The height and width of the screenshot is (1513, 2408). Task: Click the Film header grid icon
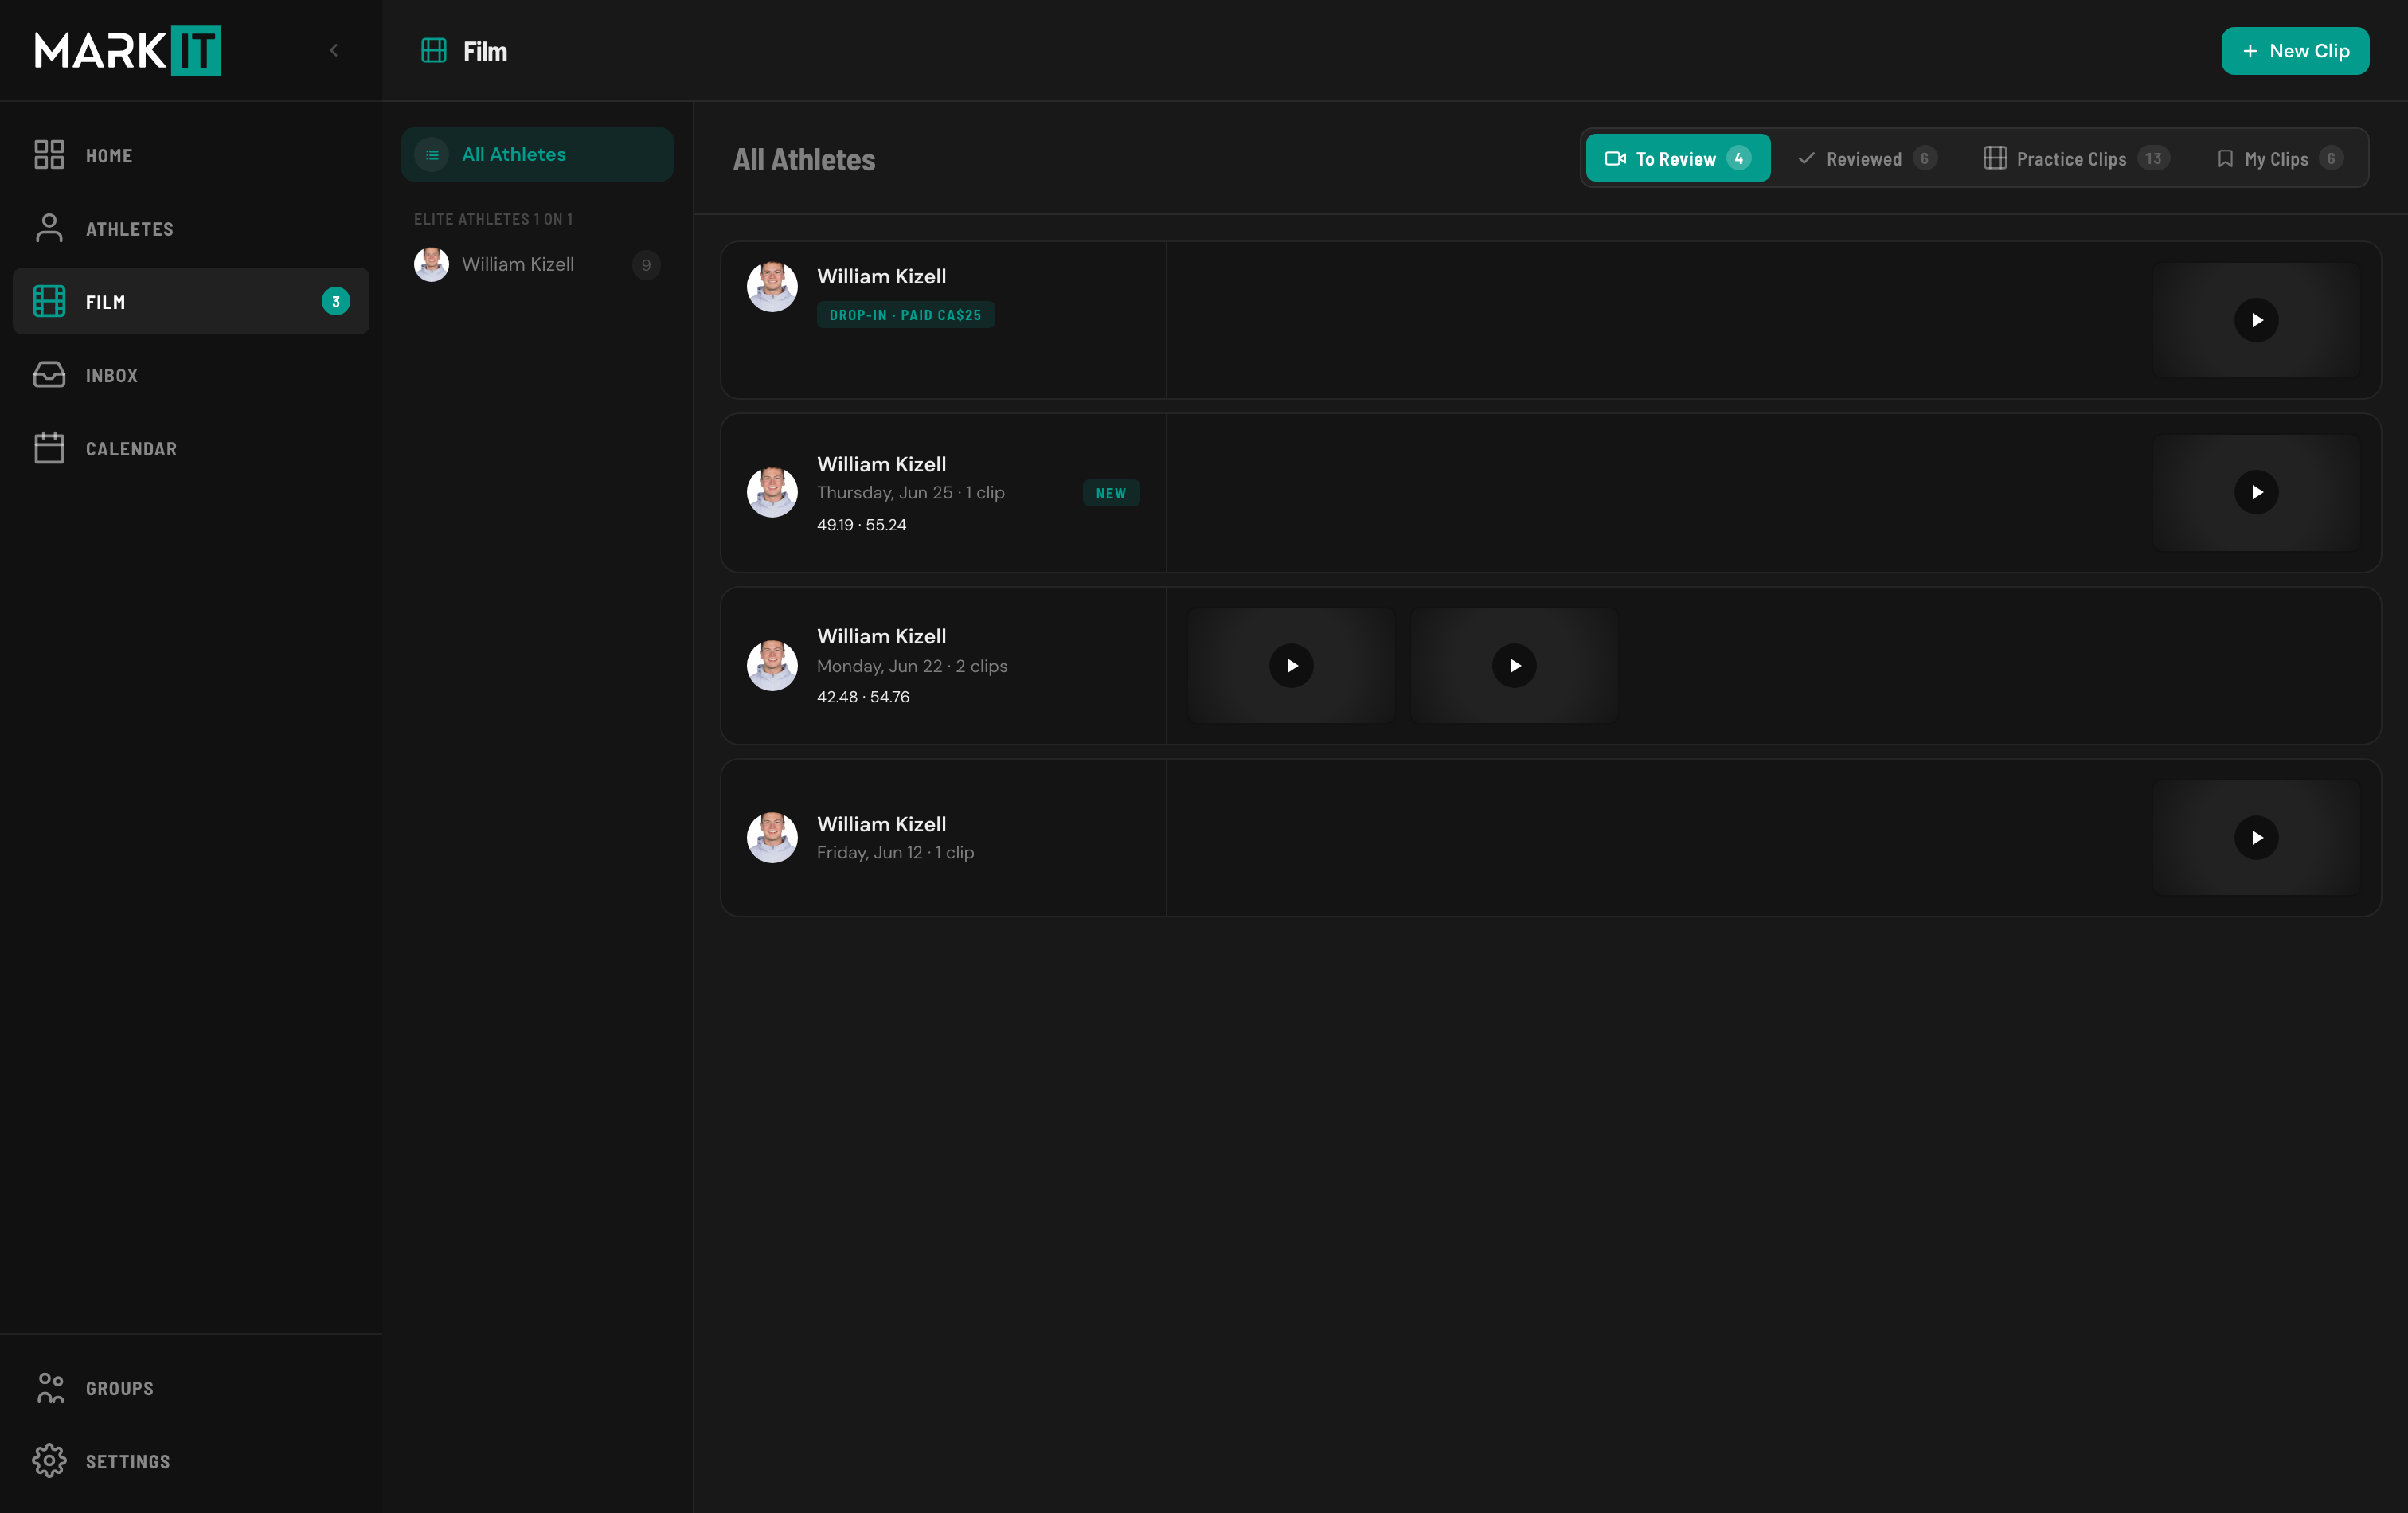pyautogui.click(x=434, y=50)
